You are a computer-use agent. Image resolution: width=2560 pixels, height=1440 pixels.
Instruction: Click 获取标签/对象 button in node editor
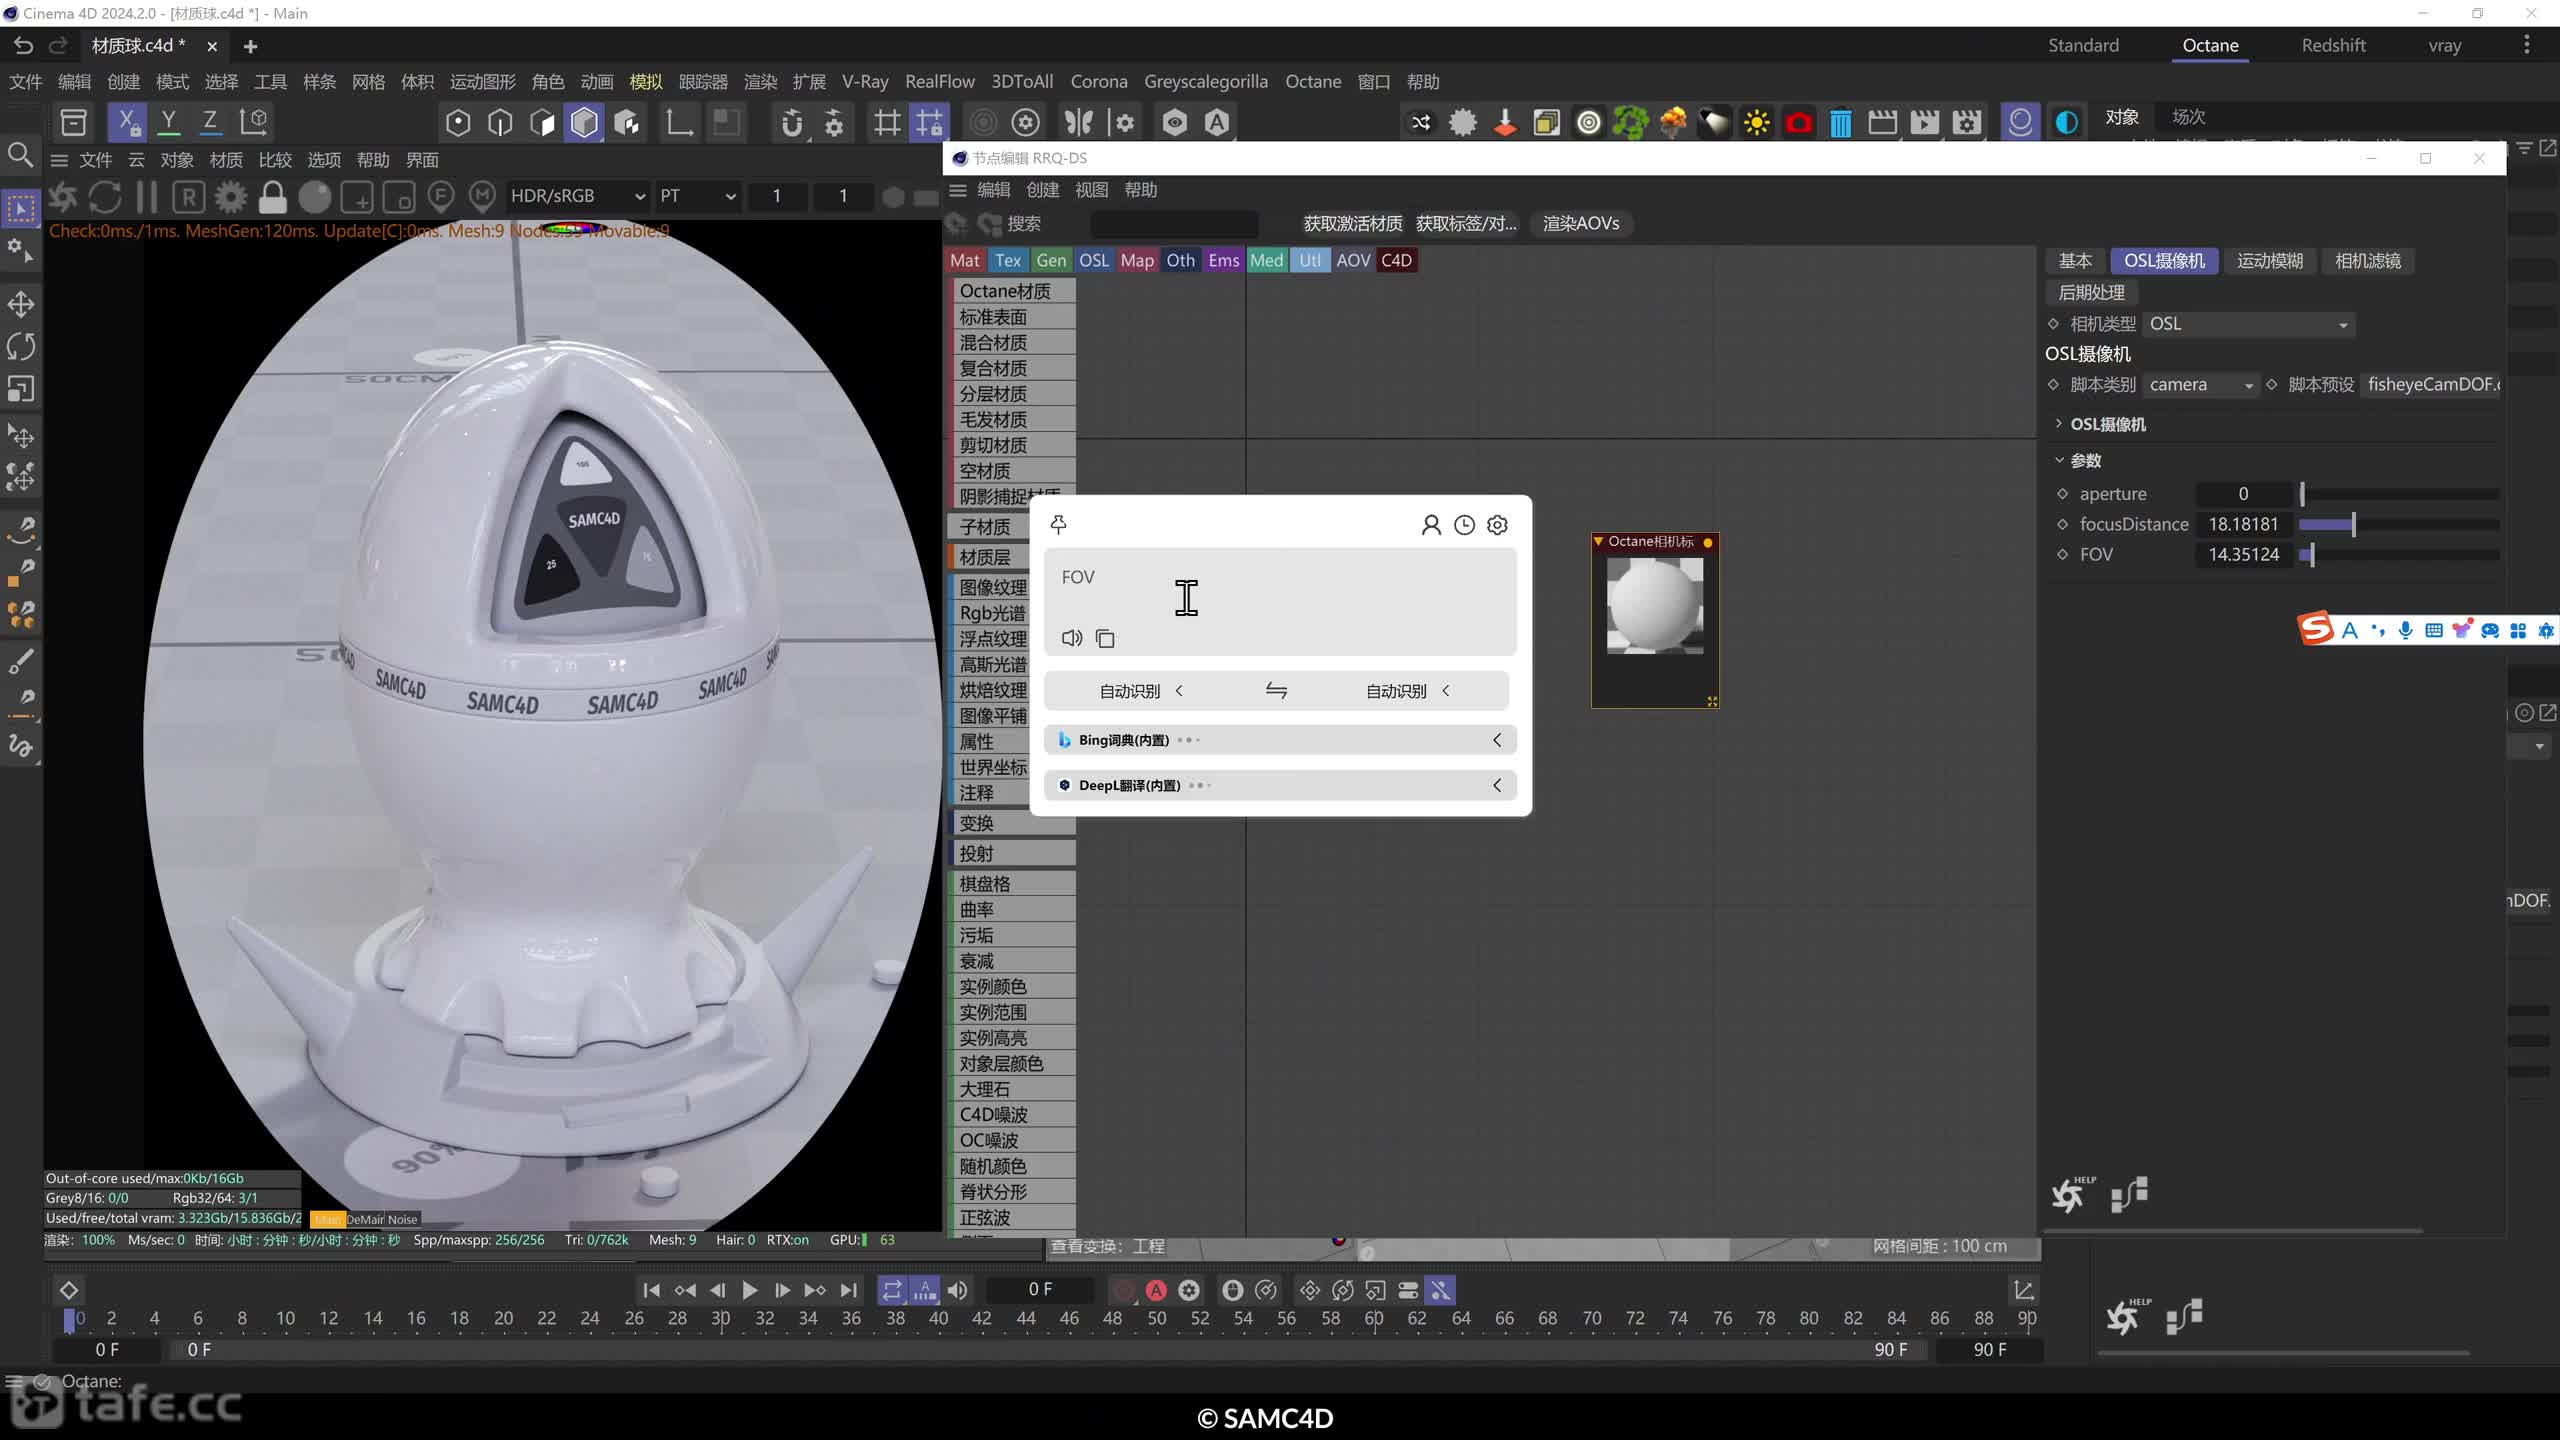point(1466,224)
